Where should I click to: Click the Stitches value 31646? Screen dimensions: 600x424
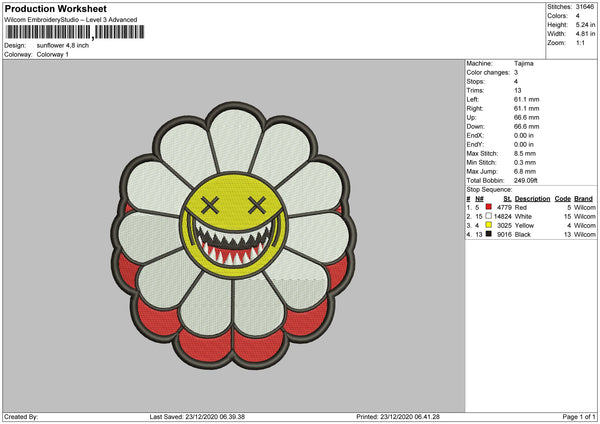(x=585, y=7)
